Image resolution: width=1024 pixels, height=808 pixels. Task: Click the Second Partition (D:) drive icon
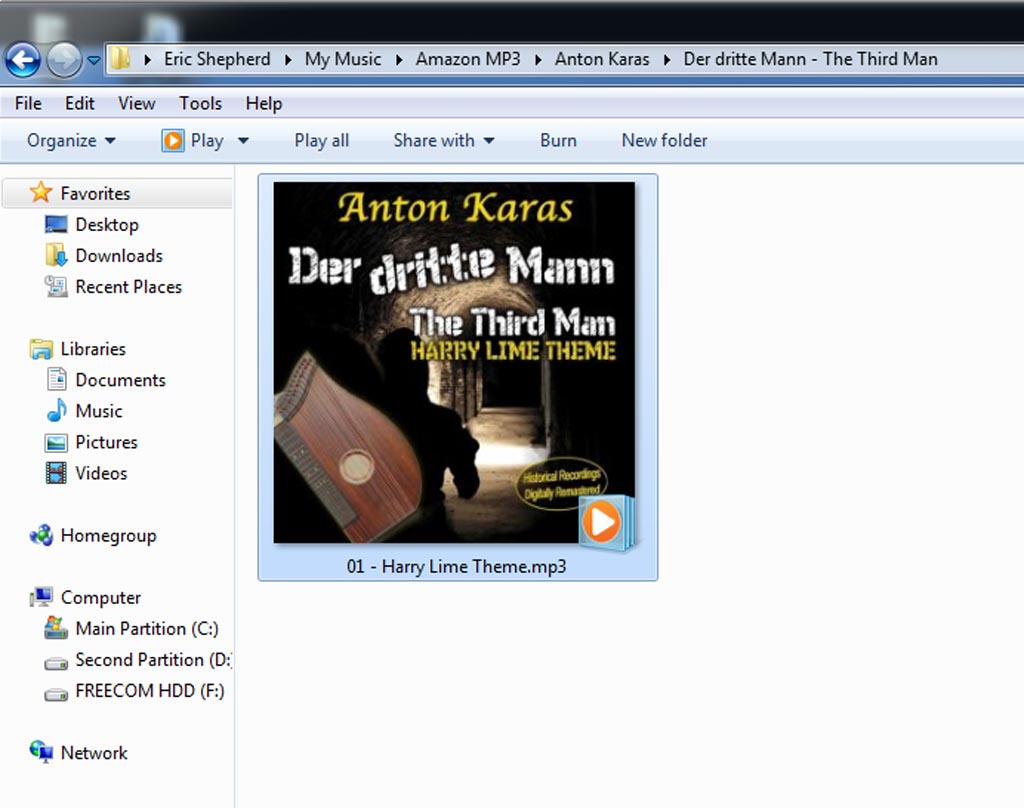[x=56, y=663]
